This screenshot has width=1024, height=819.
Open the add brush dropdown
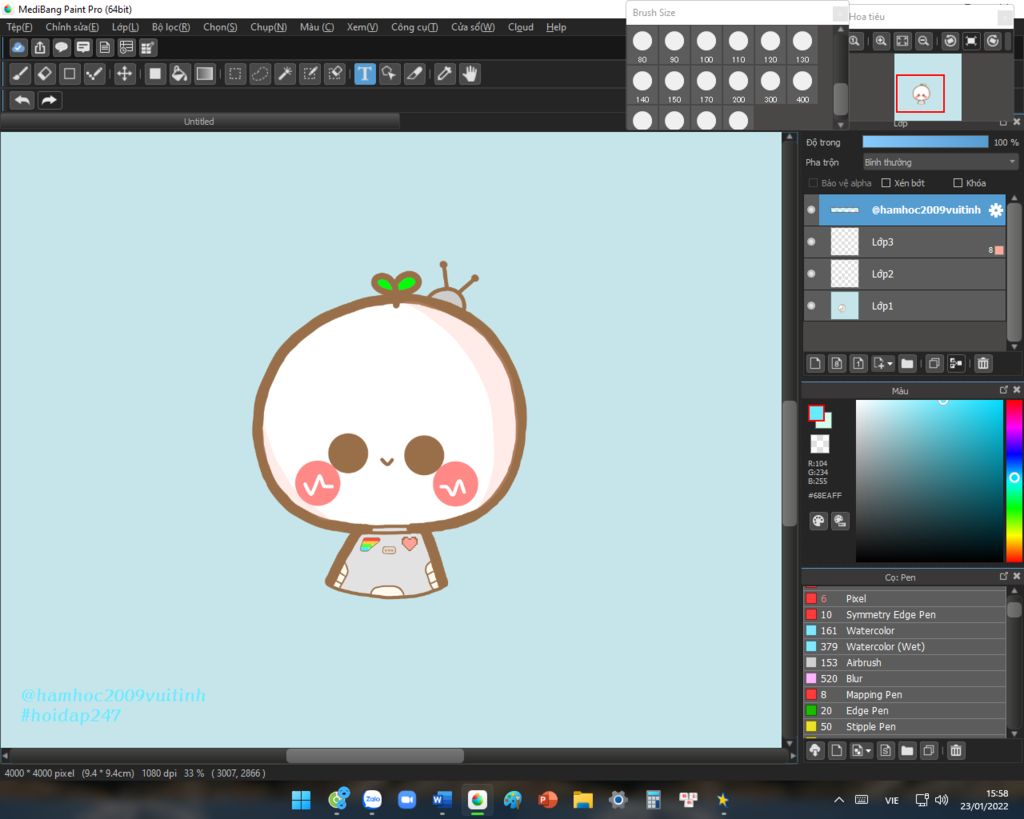(x=861, y=751)
